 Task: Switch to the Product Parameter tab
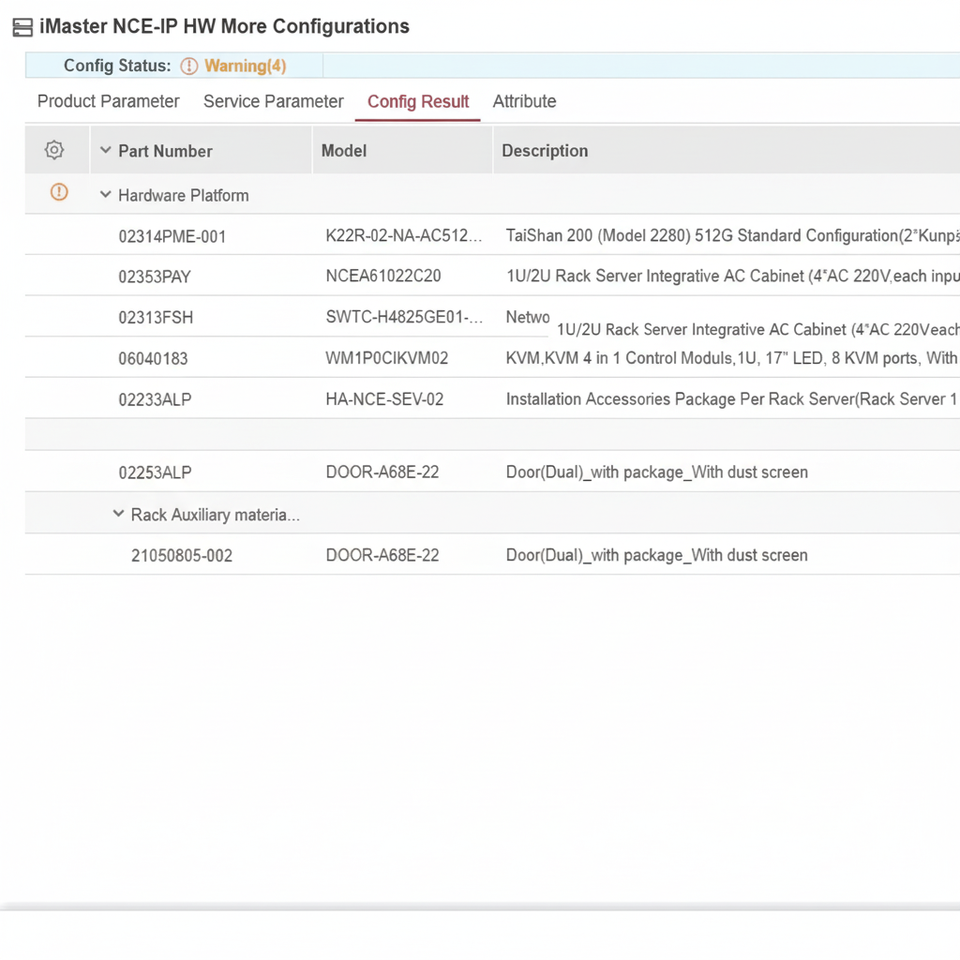click(x=108, y=101)
